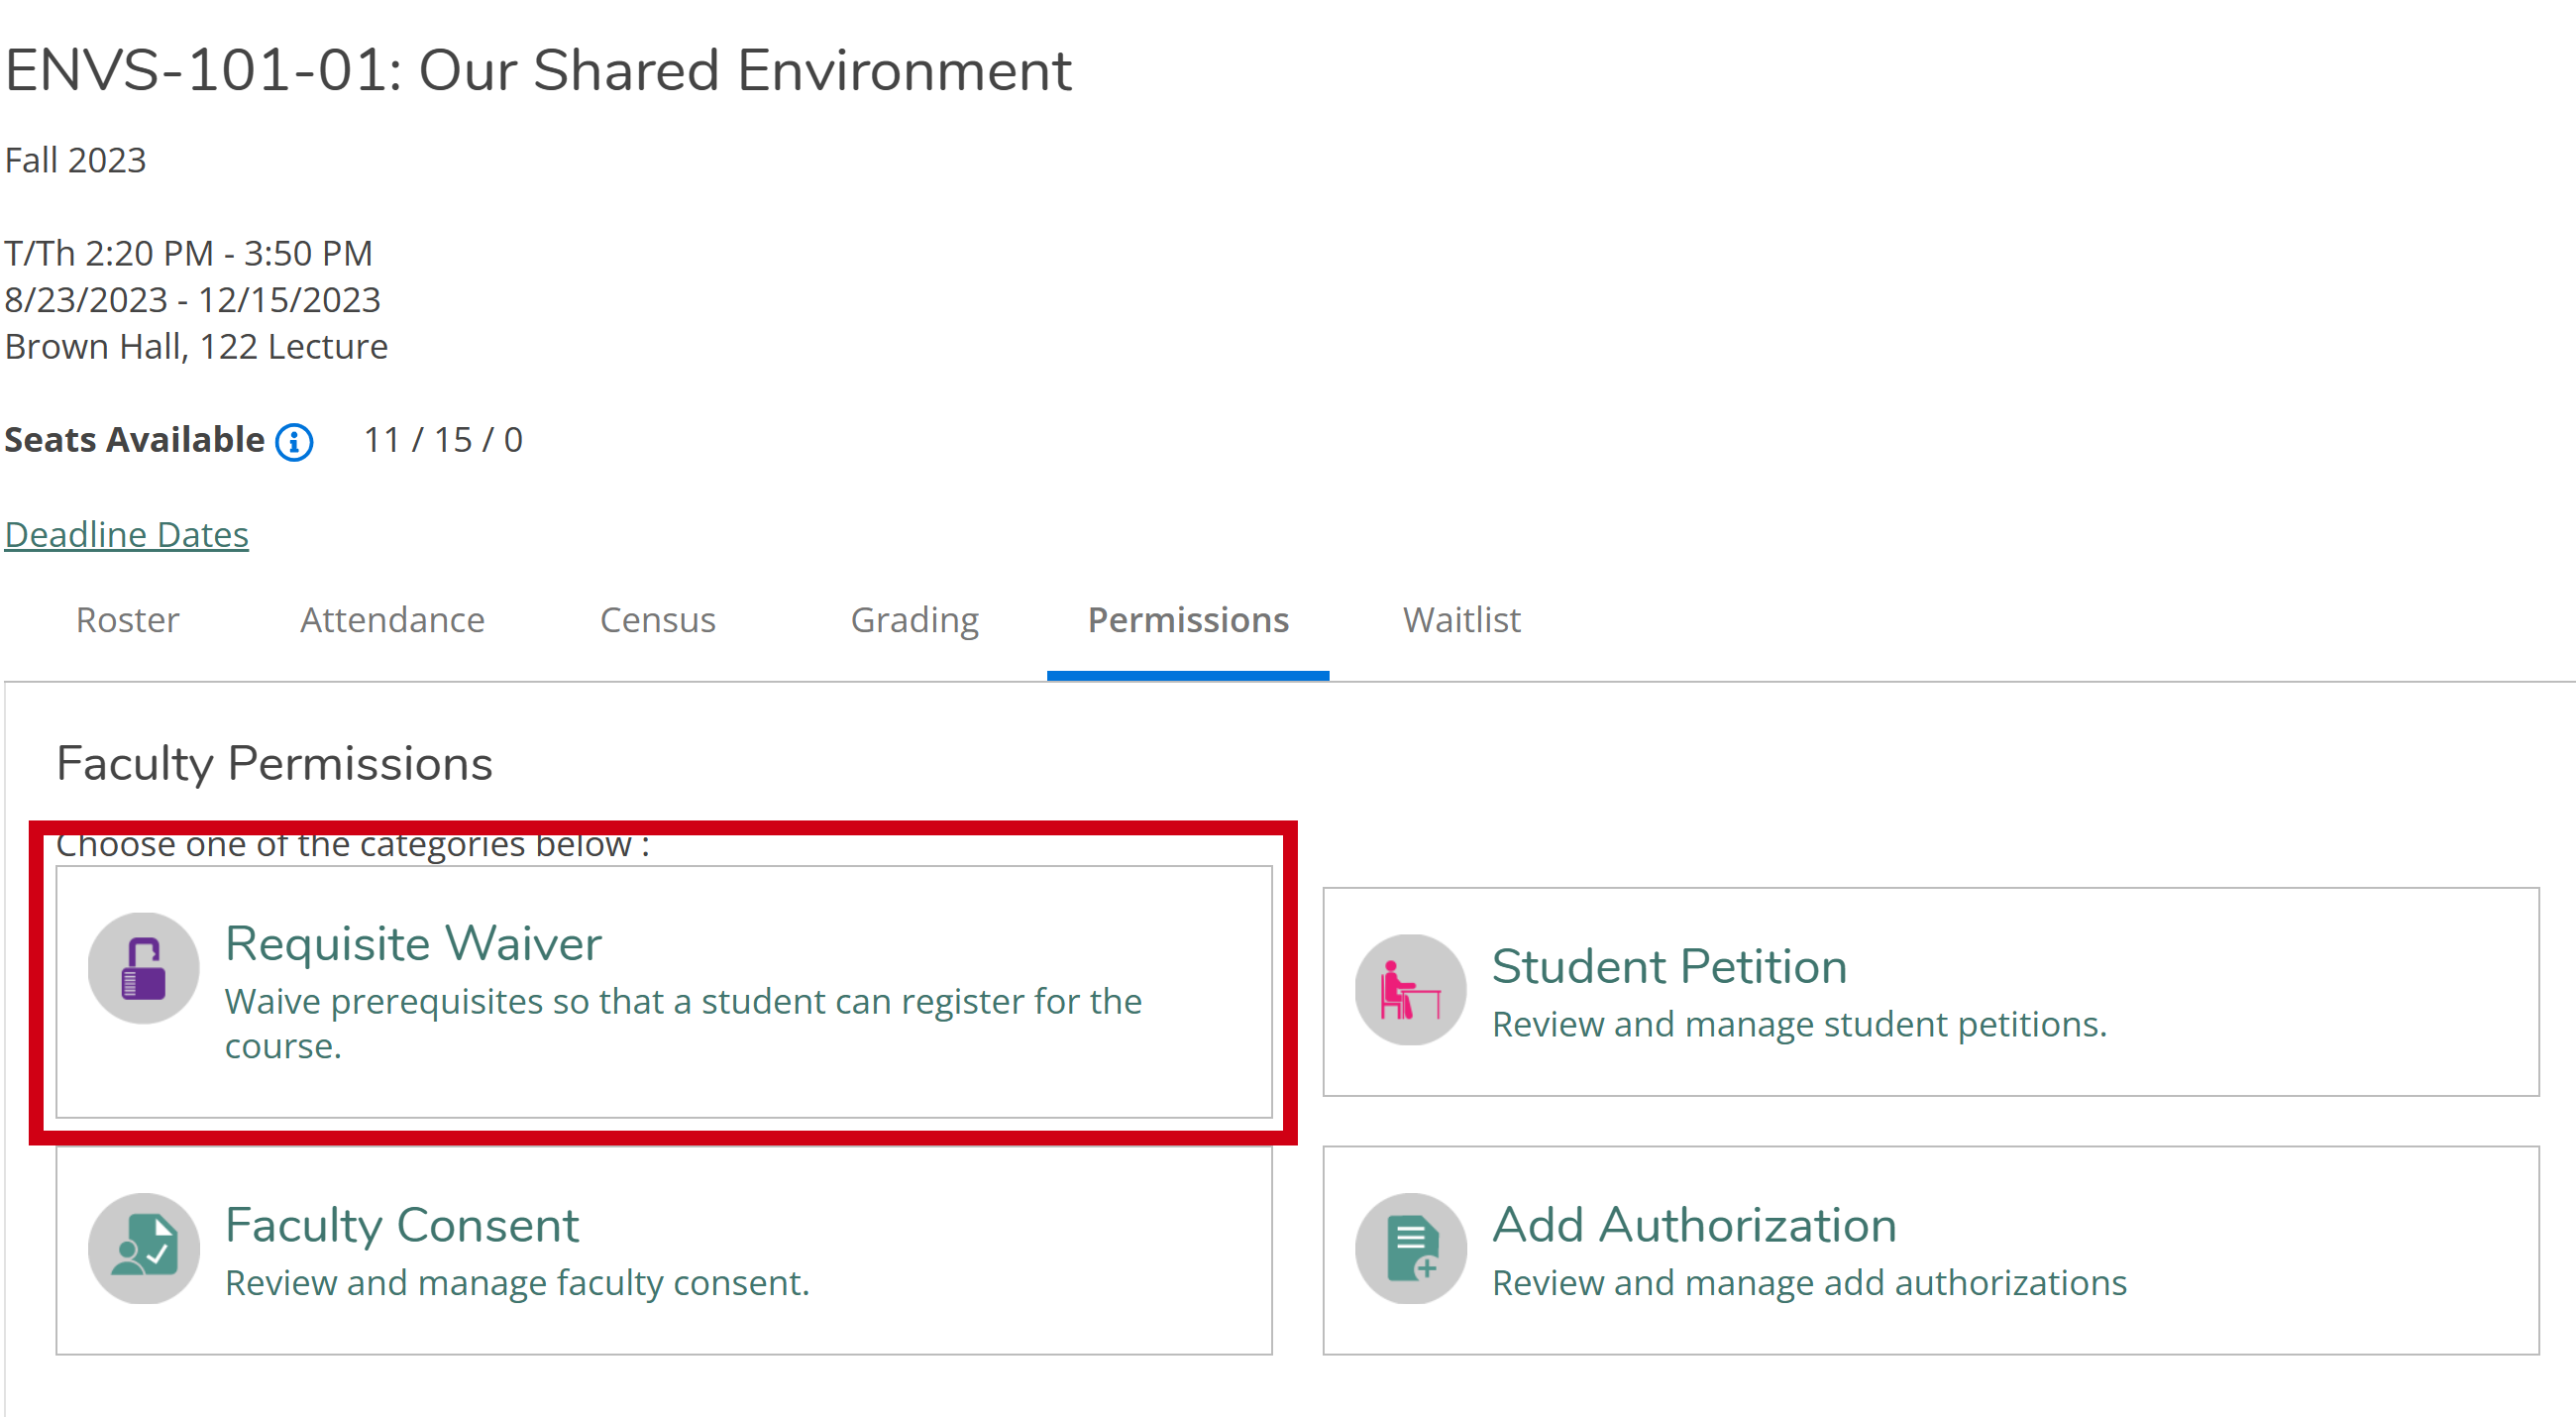Open the Requisite Waiver heading
This screenshot has height=1417, width=2576.
[x=413, y=944]
